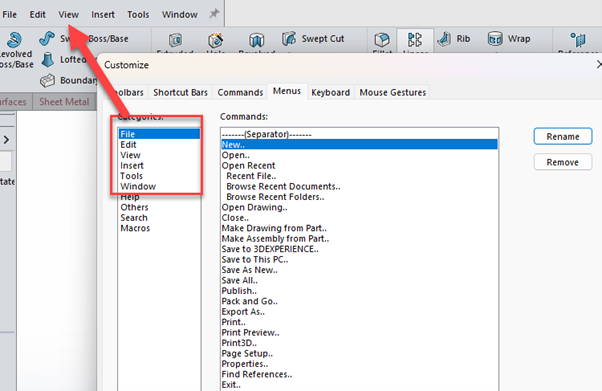Switch to the Surfaces ribbon tab
This screenshot has height=391, width=602.
[13, 102]
